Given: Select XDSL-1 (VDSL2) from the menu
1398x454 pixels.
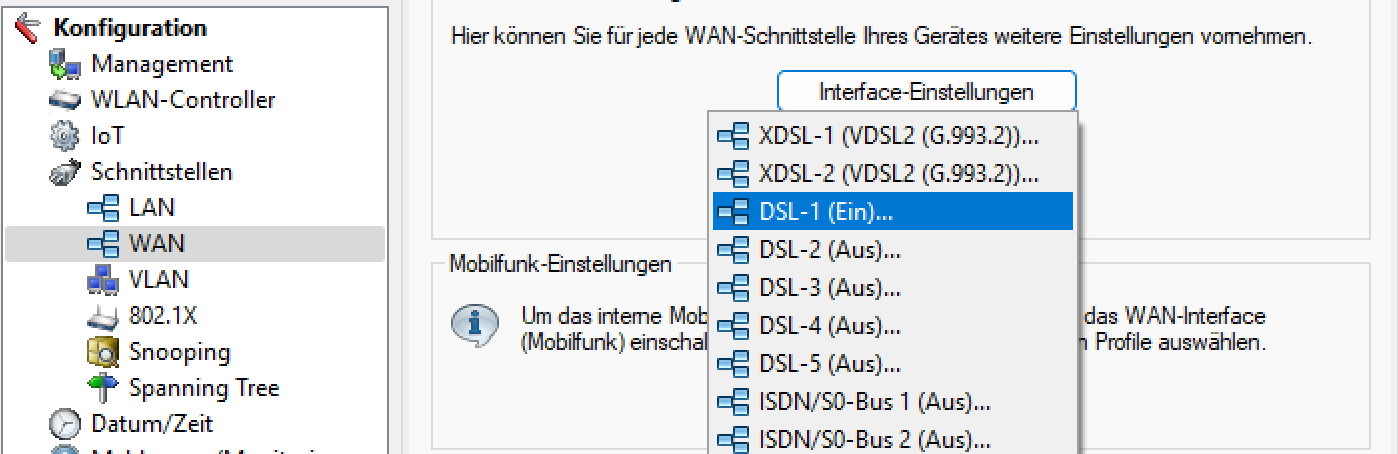Looking at the screenshot, I should coord(897,135).
